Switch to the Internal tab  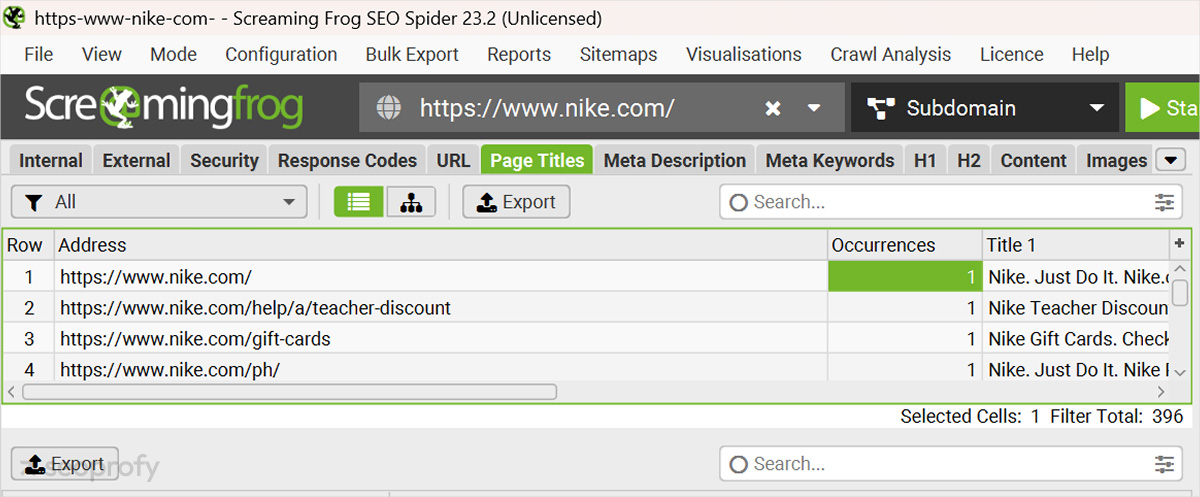51,160
